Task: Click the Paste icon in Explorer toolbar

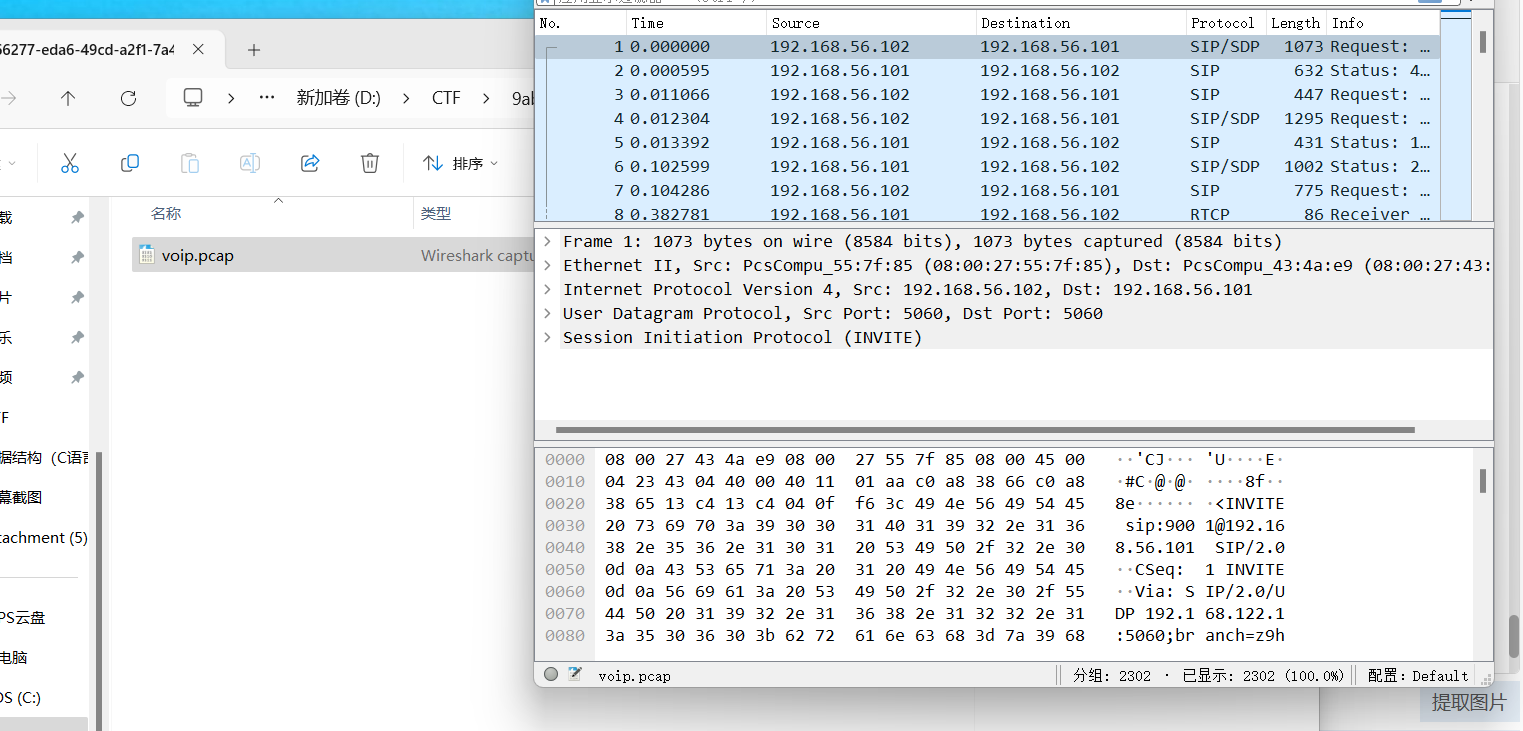Action: pos(189,163)
